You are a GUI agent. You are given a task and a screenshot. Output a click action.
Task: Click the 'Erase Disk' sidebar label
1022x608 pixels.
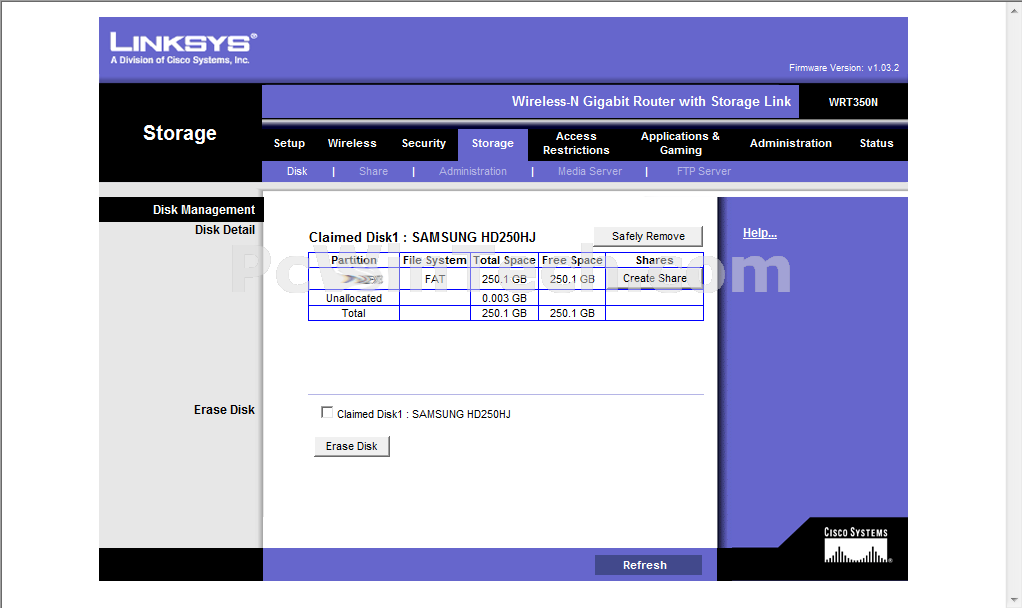[x=224, y=410]
